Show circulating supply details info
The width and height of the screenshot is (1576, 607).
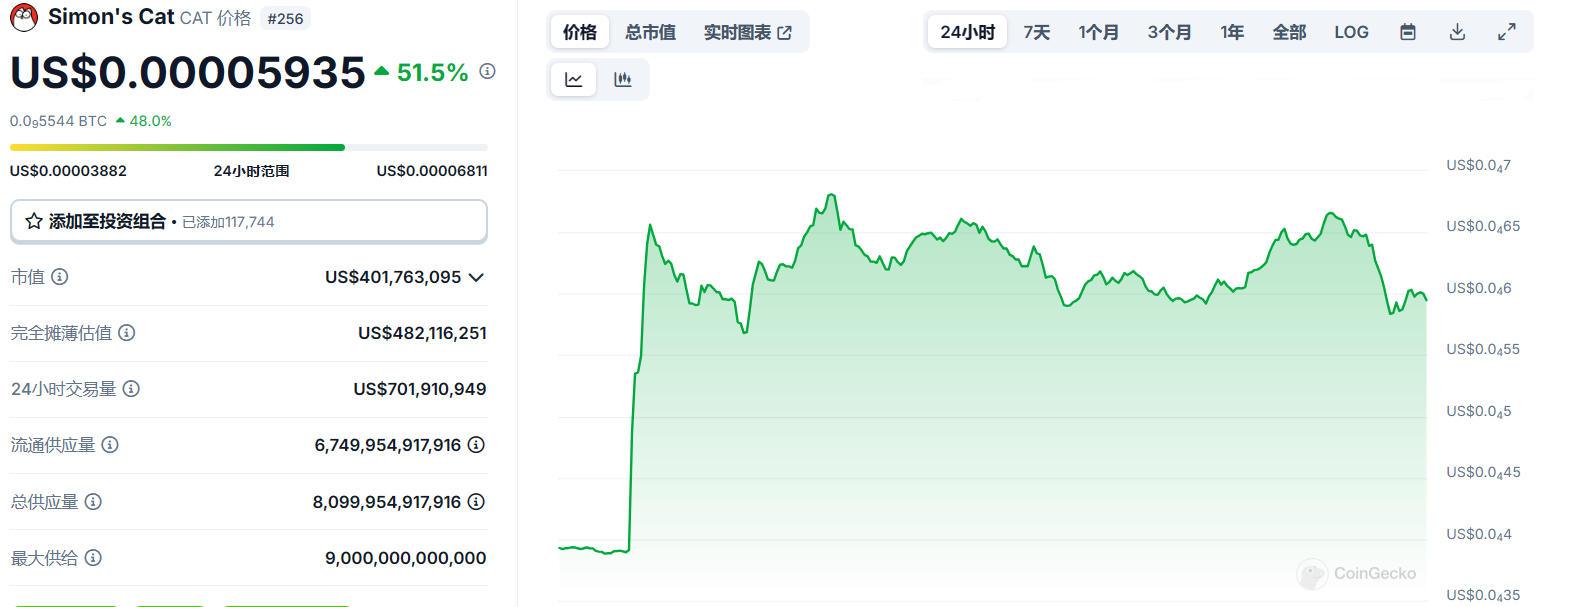pyautogui.click(x=476, y=445)
